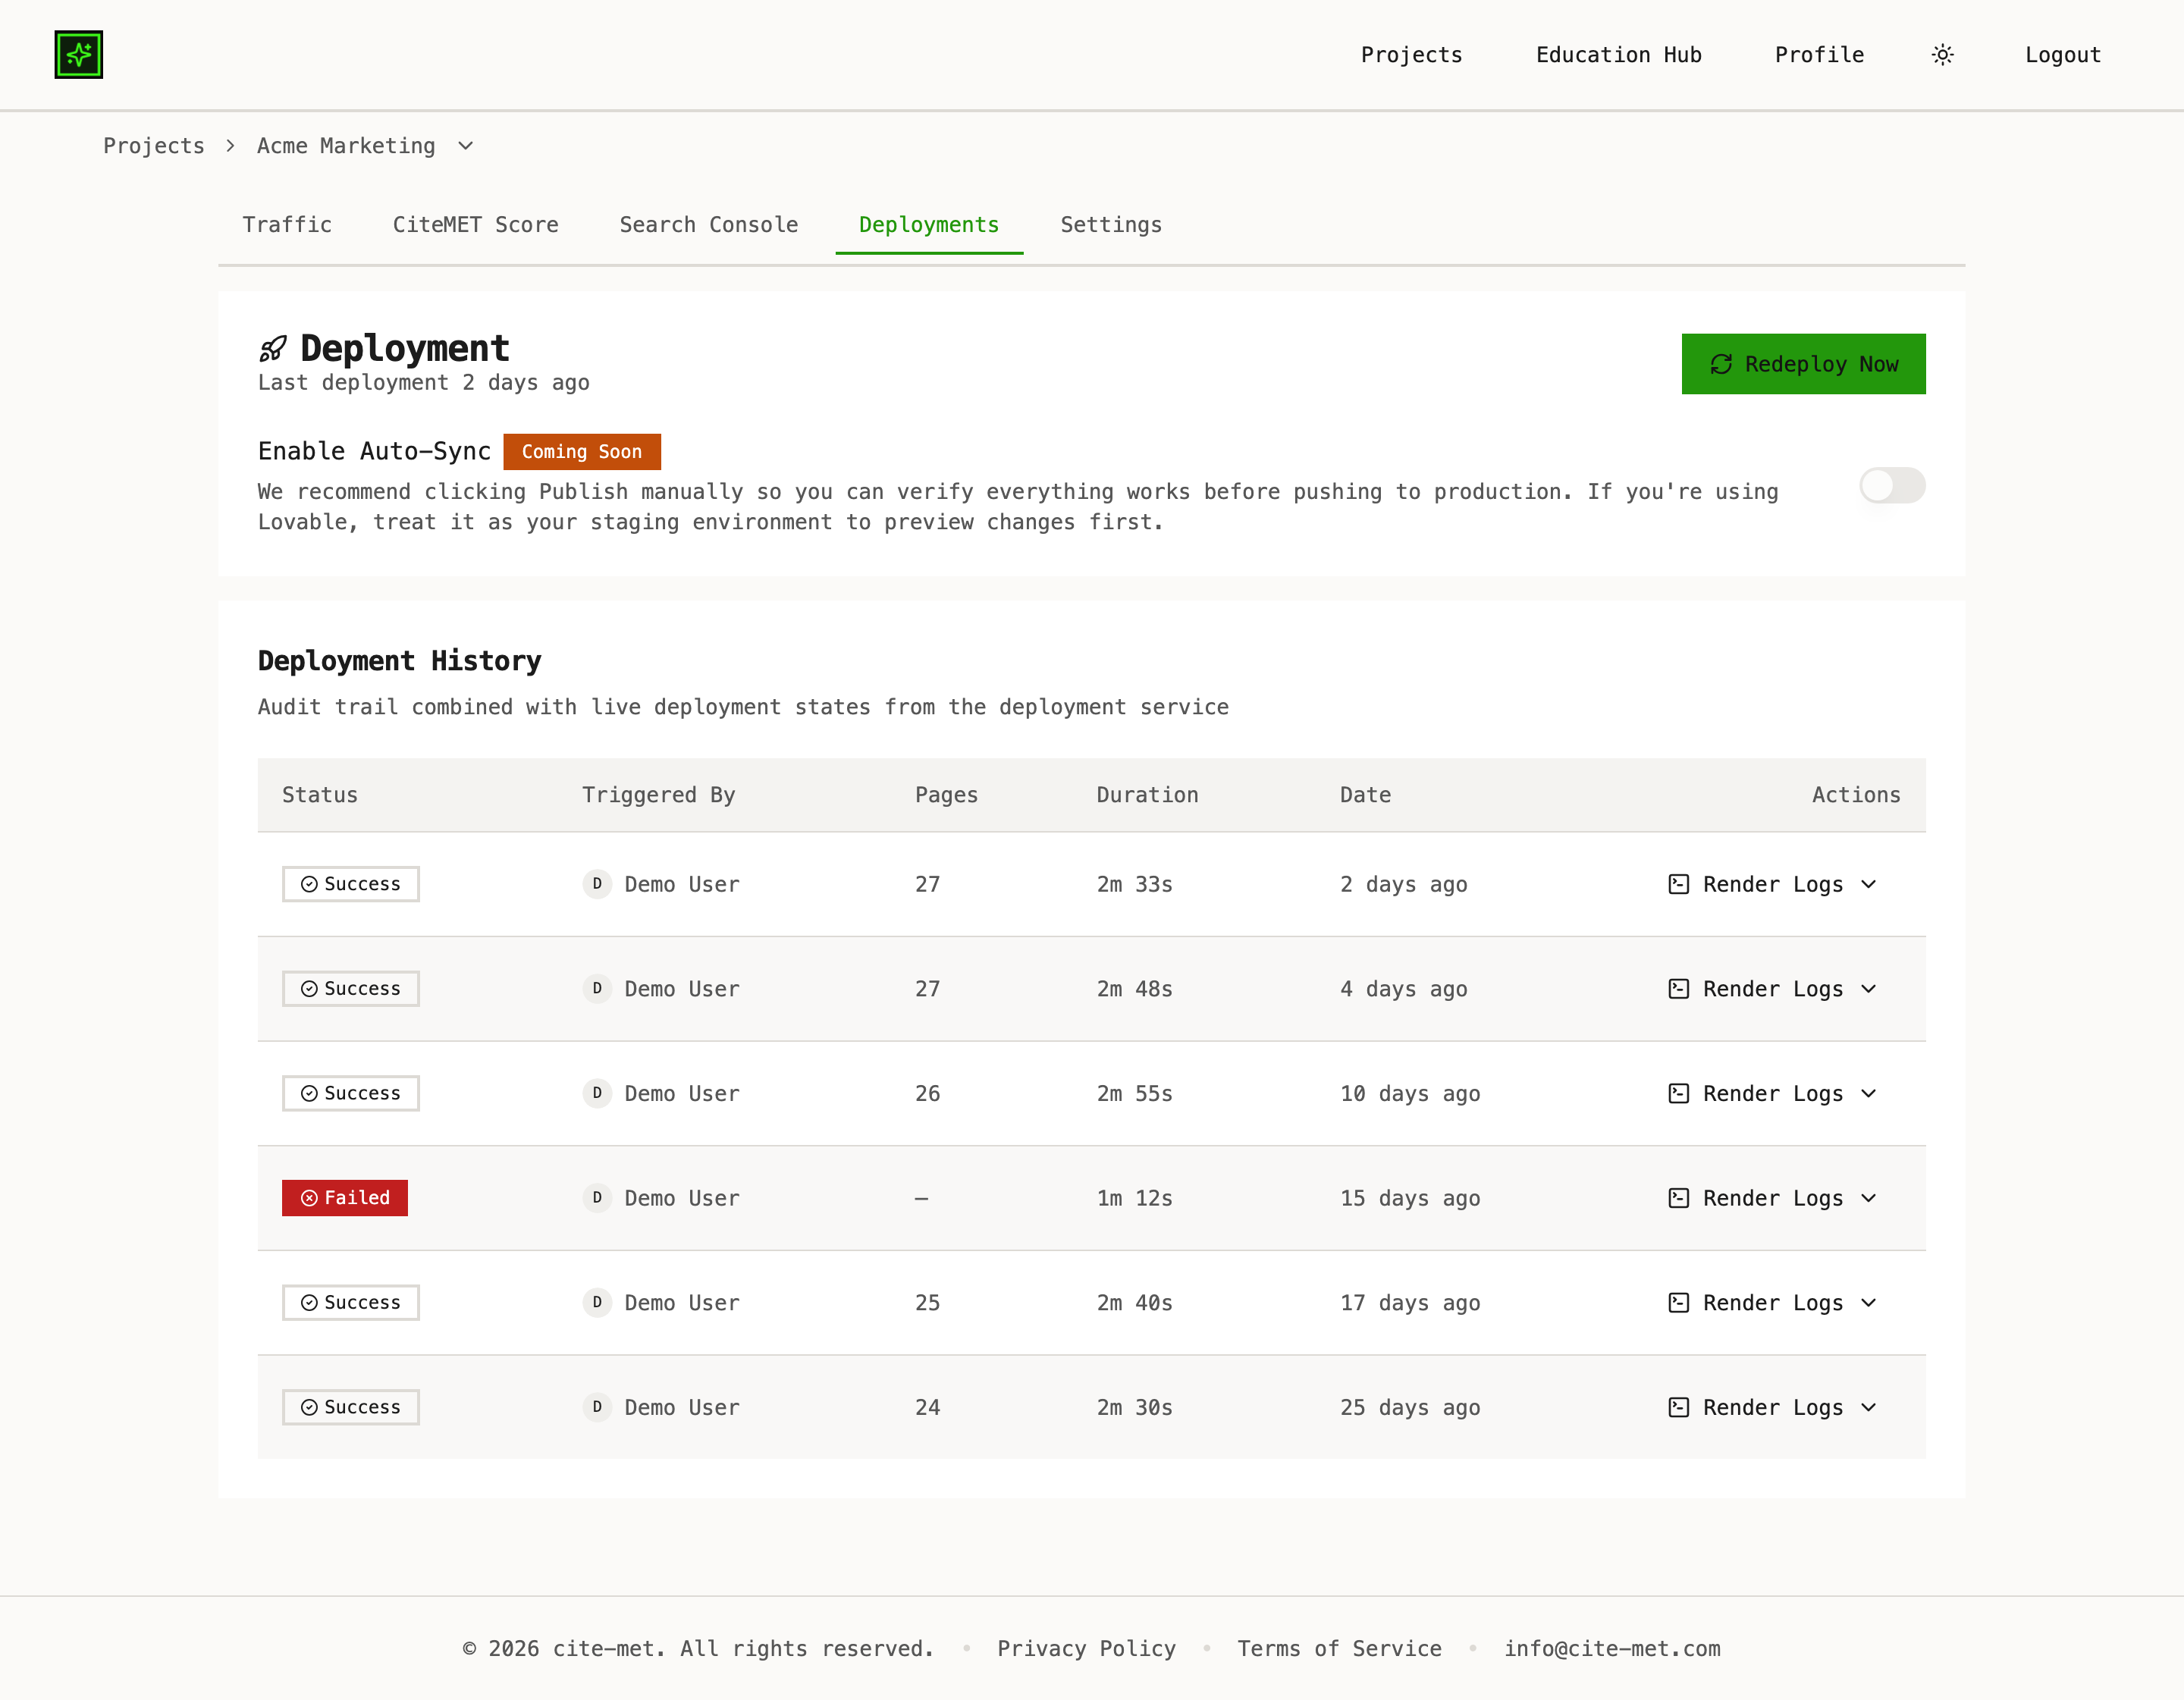The width and height of the screenshot is (2184, 1700).
Task: Click the Actions column header
Action: point(1856,795)
